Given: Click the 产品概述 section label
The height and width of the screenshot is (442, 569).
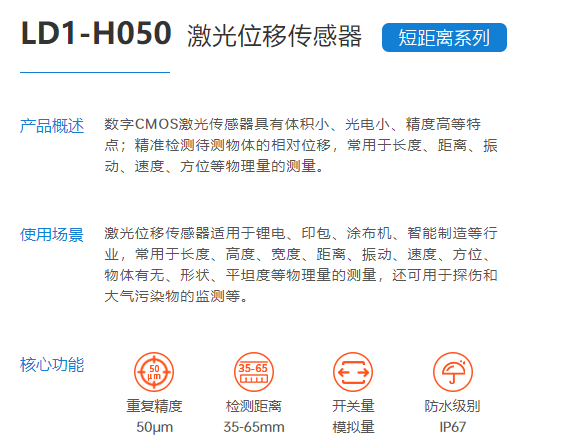Looking at the screenshot, I should click(52, 126).
